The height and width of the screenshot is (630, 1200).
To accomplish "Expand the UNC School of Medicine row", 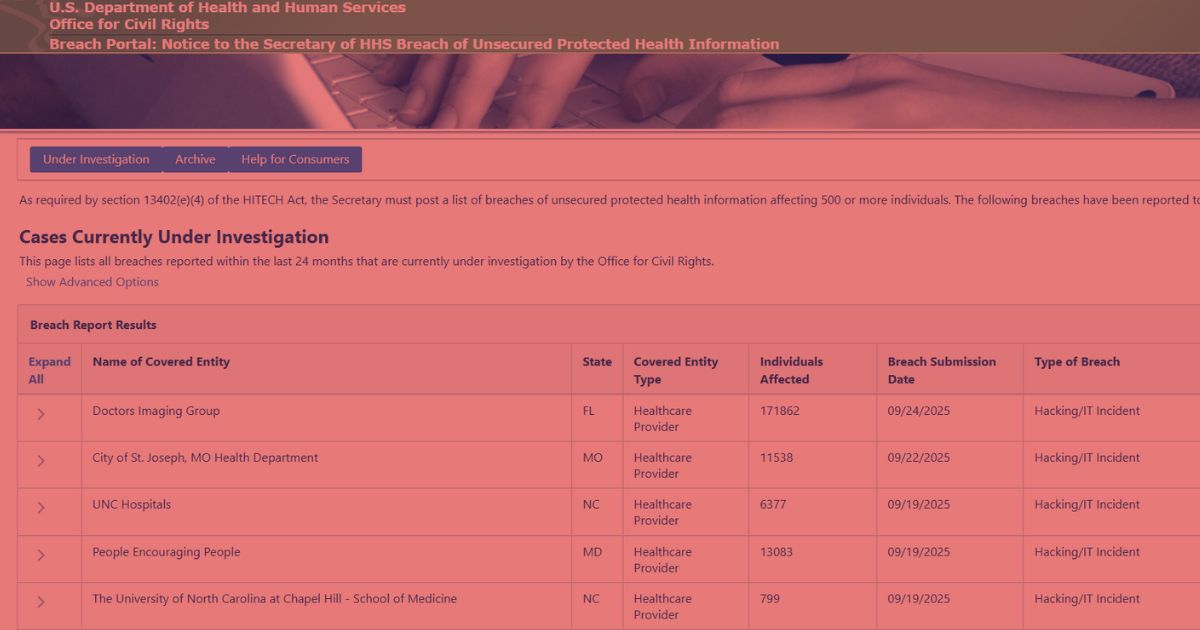I will point(41,602).
